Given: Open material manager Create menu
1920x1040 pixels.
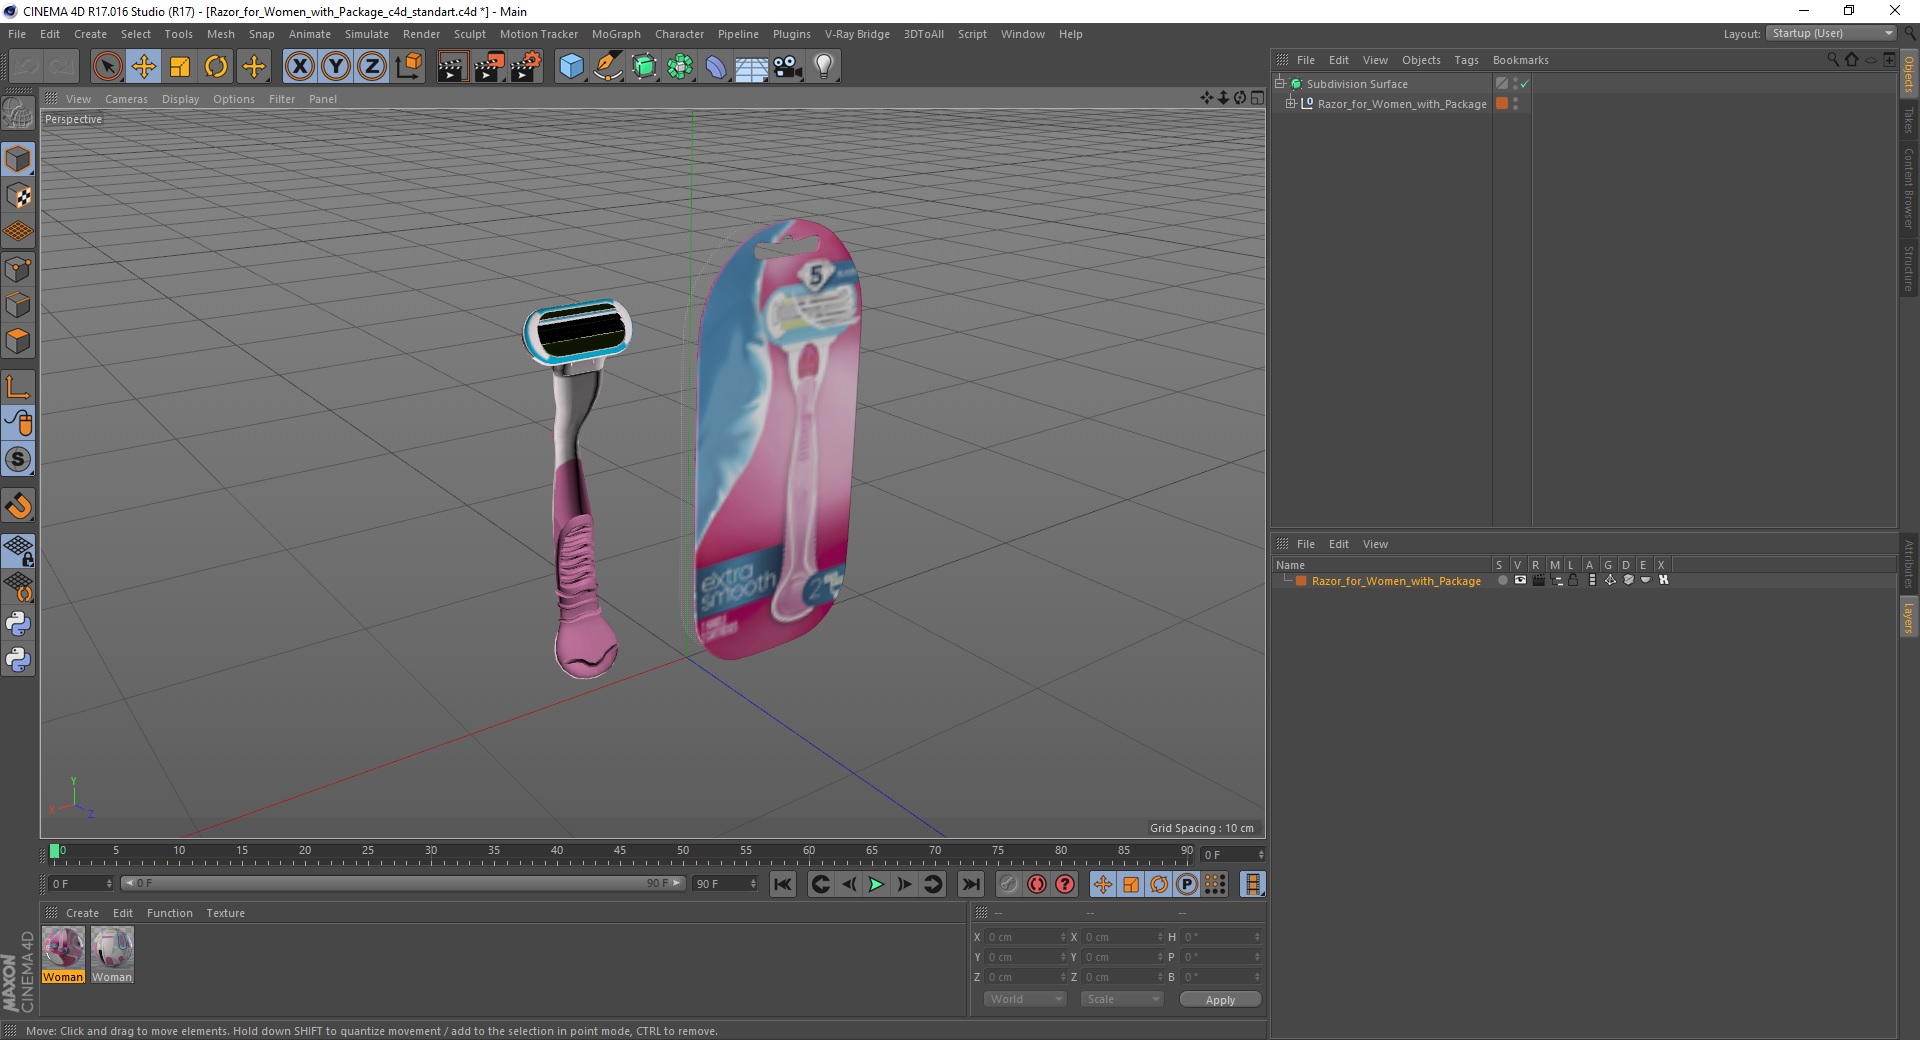Looking at the screenshot, I should click(x=82, y=913).
